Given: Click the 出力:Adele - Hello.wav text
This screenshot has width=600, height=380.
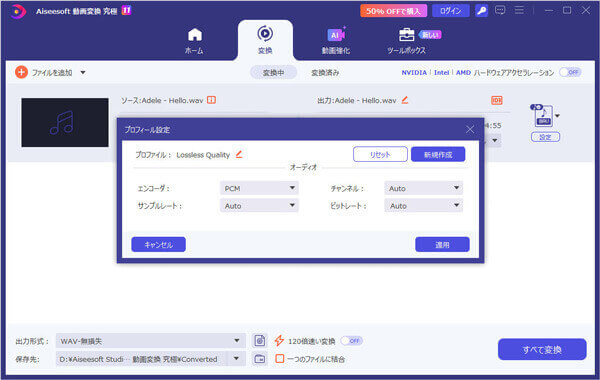Looking at the screenshot, I should (357, 100).
